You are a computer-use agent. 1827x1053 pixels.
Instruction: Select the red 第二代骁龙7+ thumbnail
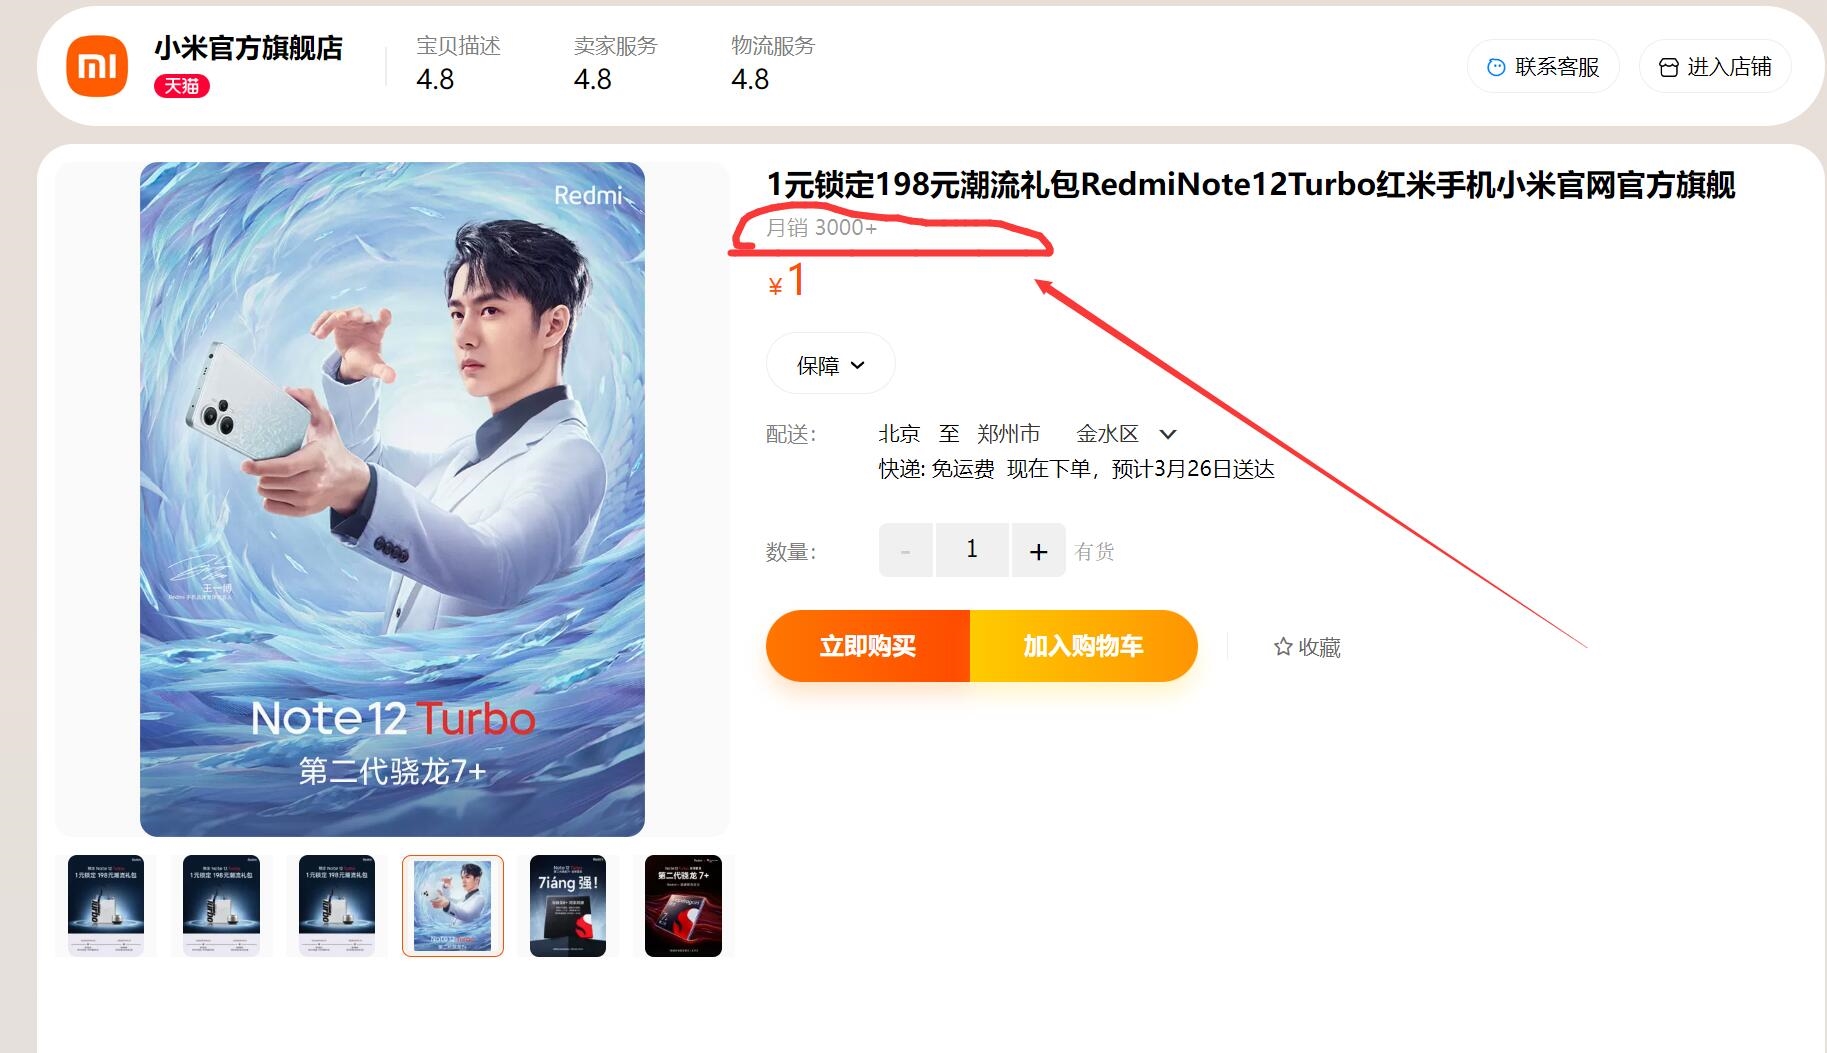tap(683, 906)
